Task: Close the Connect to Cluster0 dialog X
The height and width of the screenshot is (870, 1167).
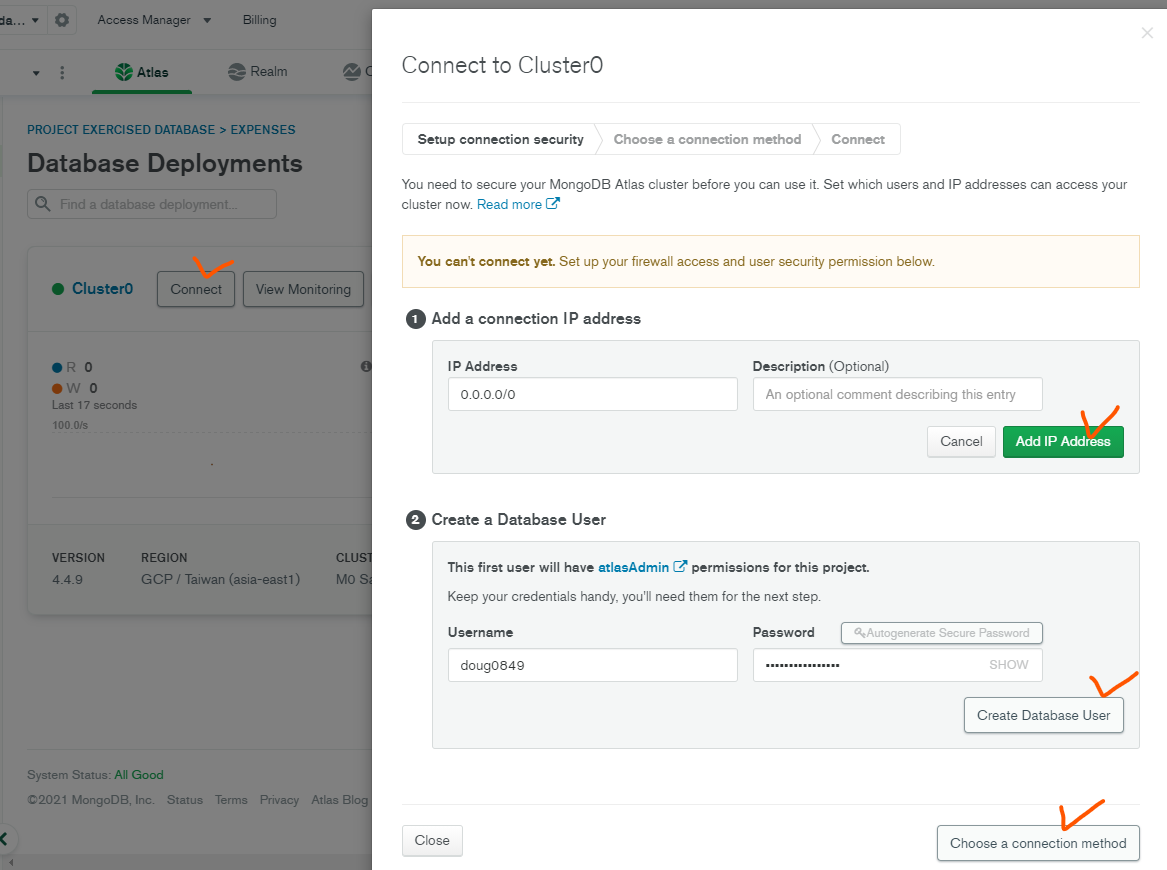Action: click(x=1147, y=33)
